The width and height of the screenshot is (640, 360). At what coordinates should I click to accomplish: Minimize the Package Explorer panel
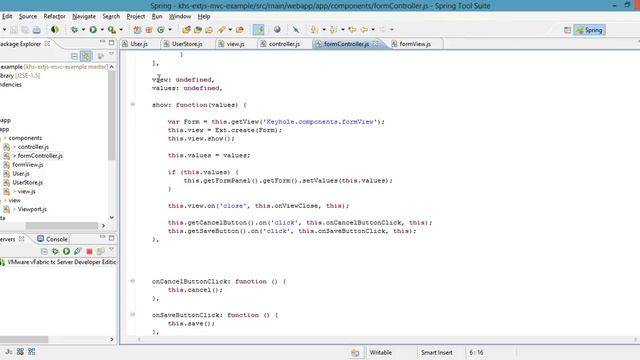102,42
